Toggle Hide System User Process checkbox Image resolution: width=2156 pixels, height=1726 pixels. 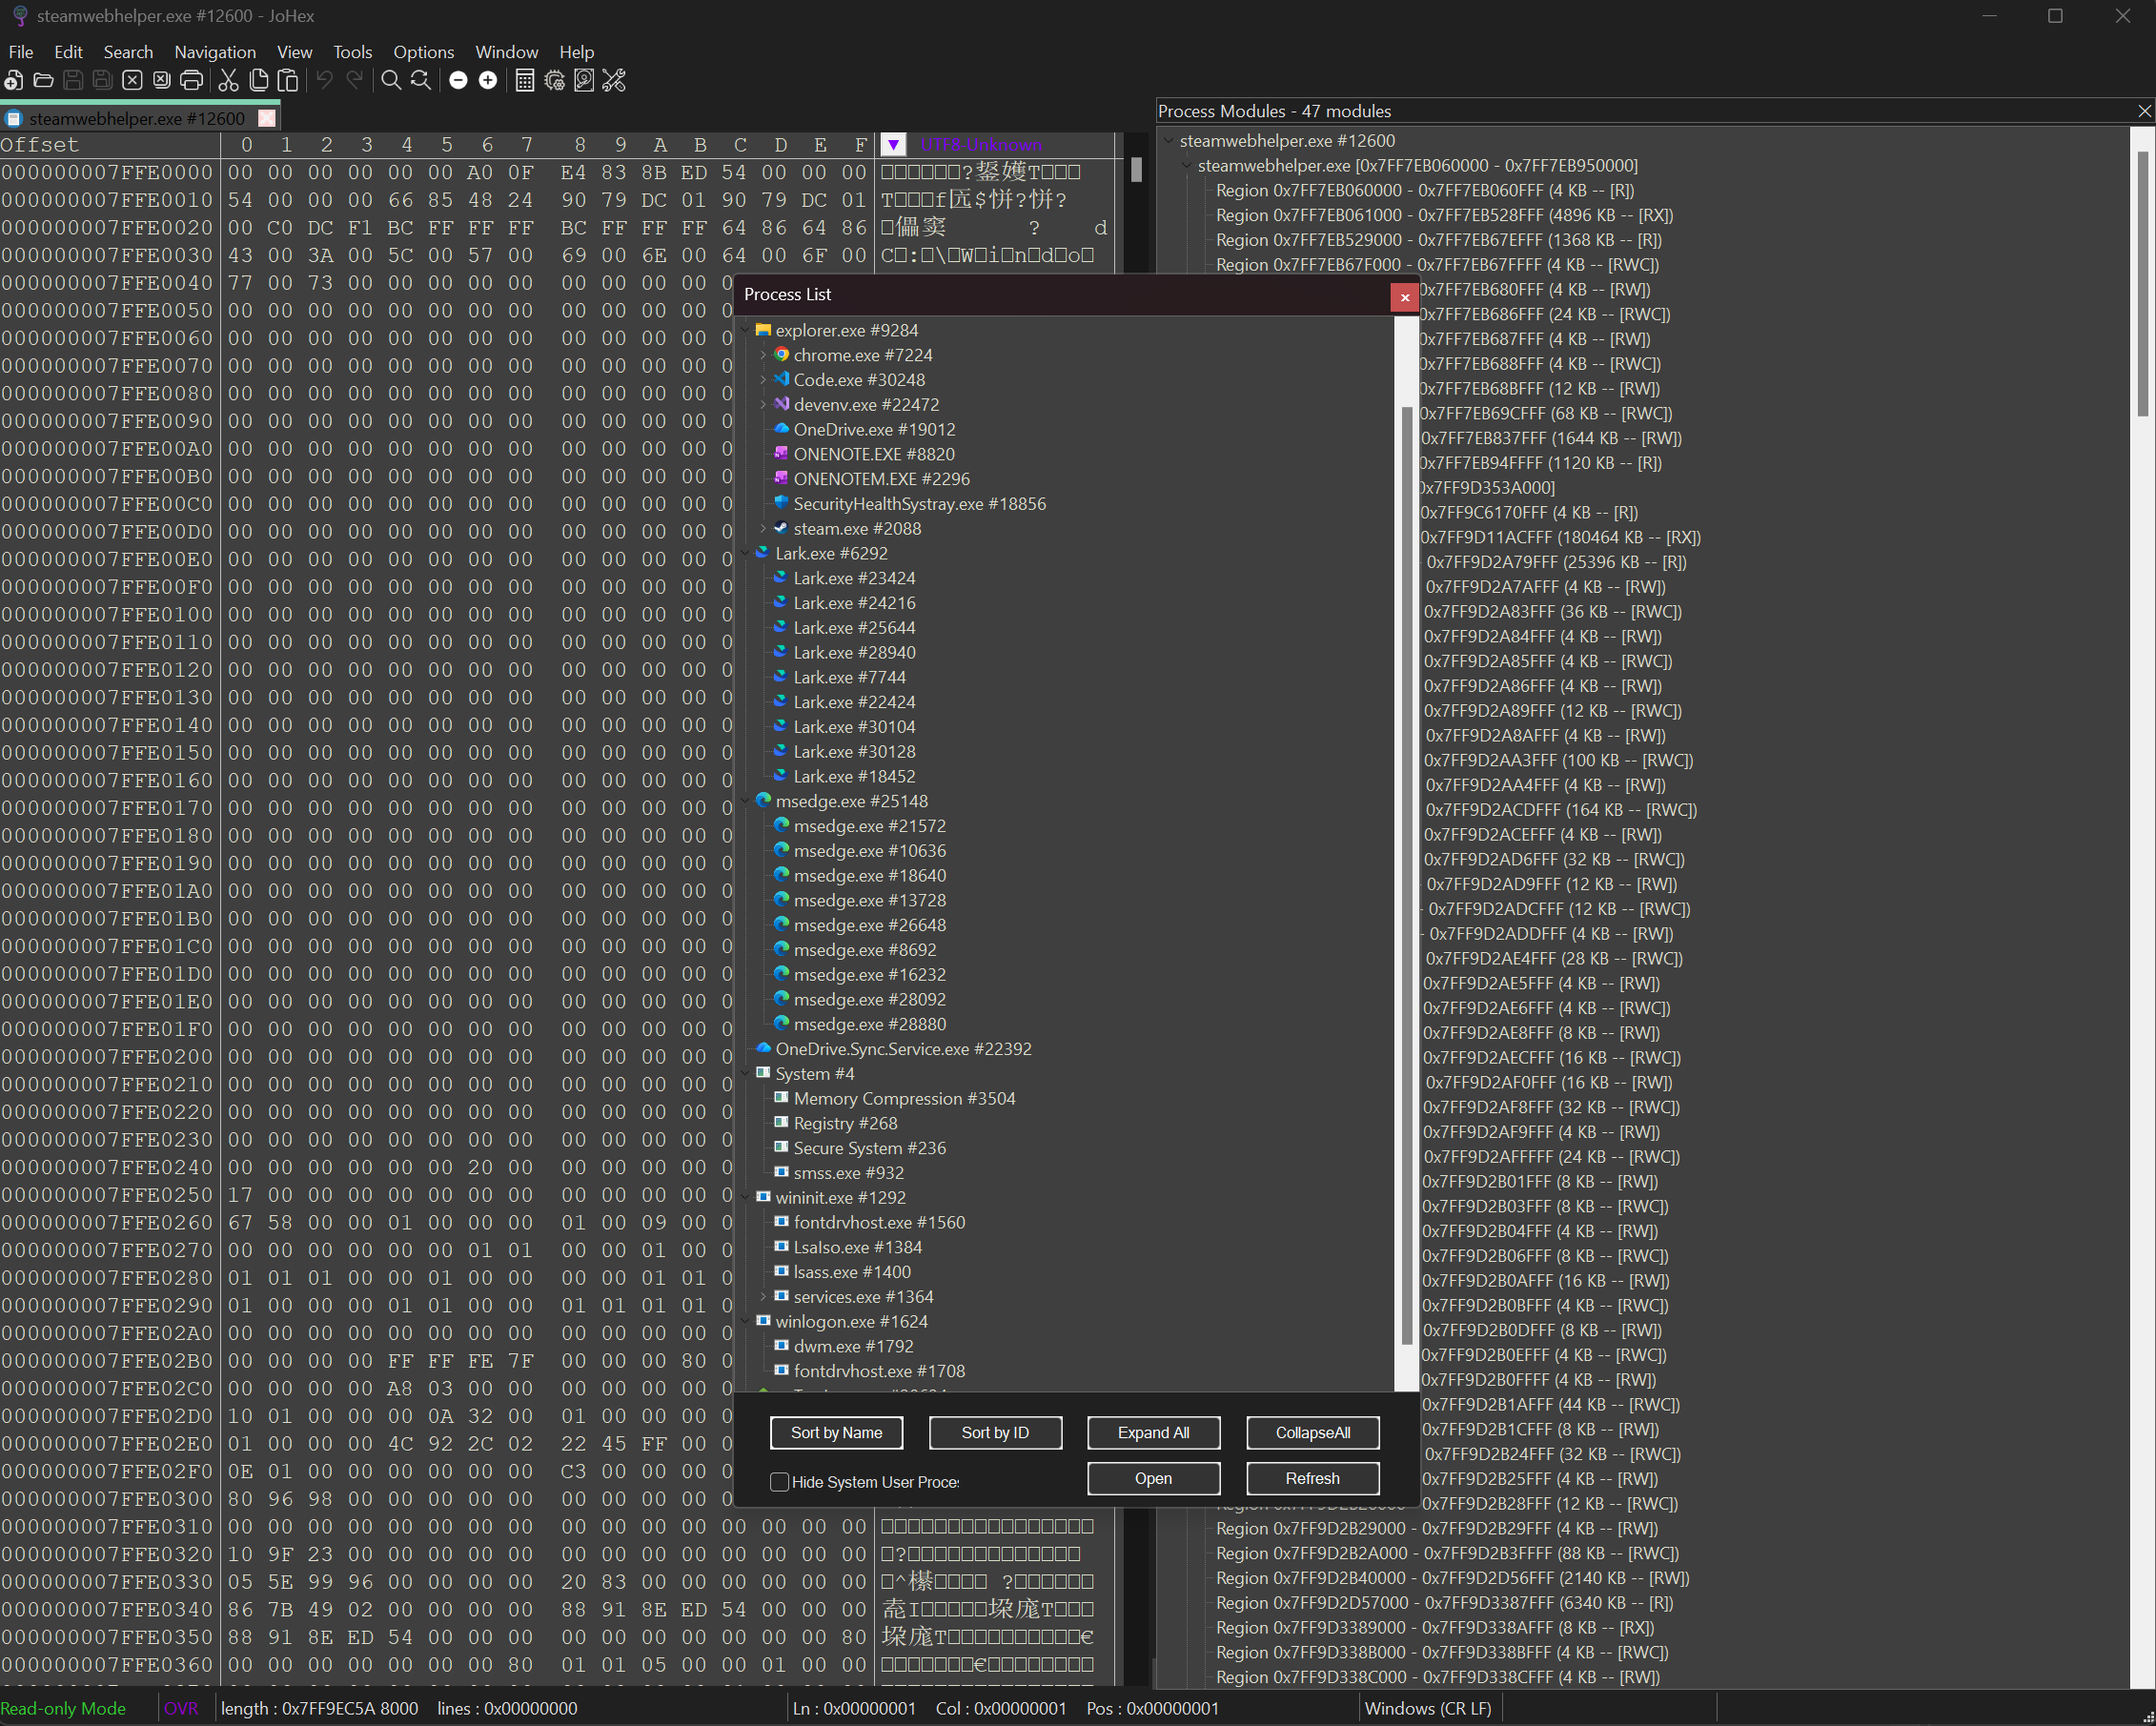780,1481
